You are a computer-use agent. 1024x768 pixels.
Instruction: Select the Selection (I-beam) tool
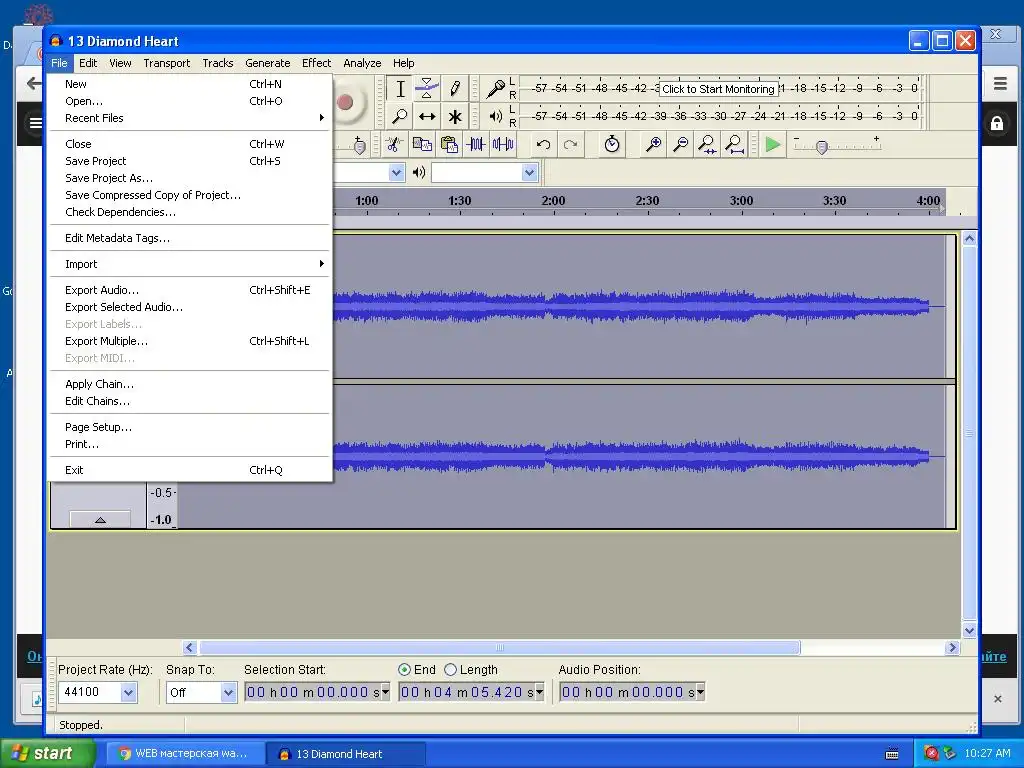[x=400, y=89]
